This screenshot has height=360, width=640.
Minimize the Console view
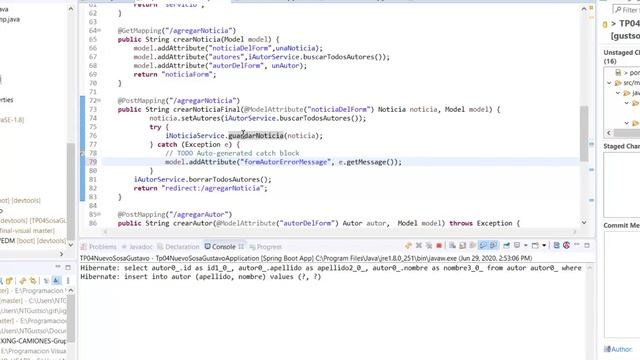pyautogui.click(x=577, y=244)
